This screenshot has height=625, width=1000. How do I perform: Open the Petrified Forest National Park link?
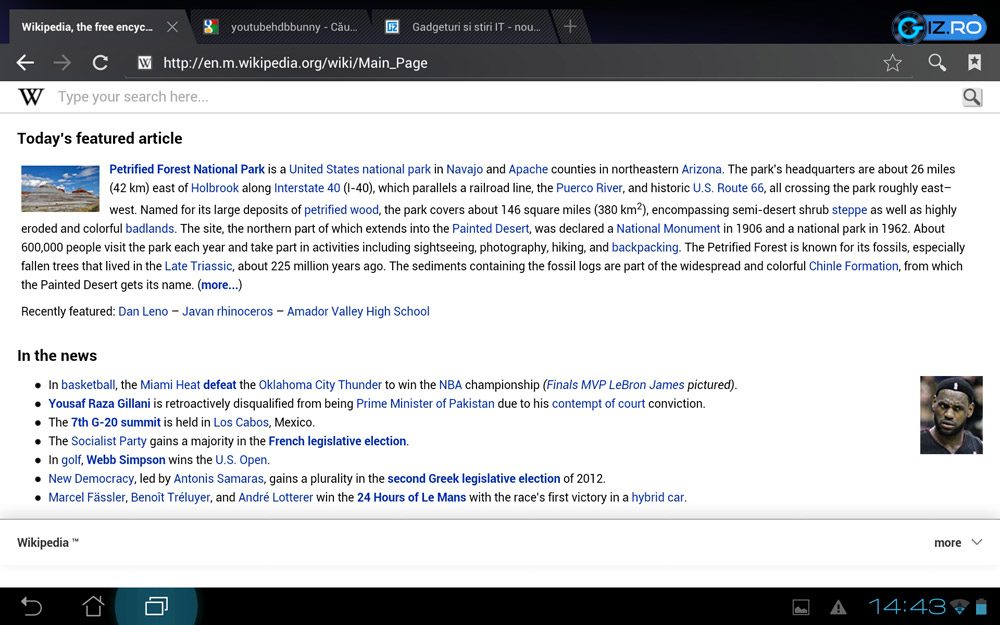(x=187, y=169)
